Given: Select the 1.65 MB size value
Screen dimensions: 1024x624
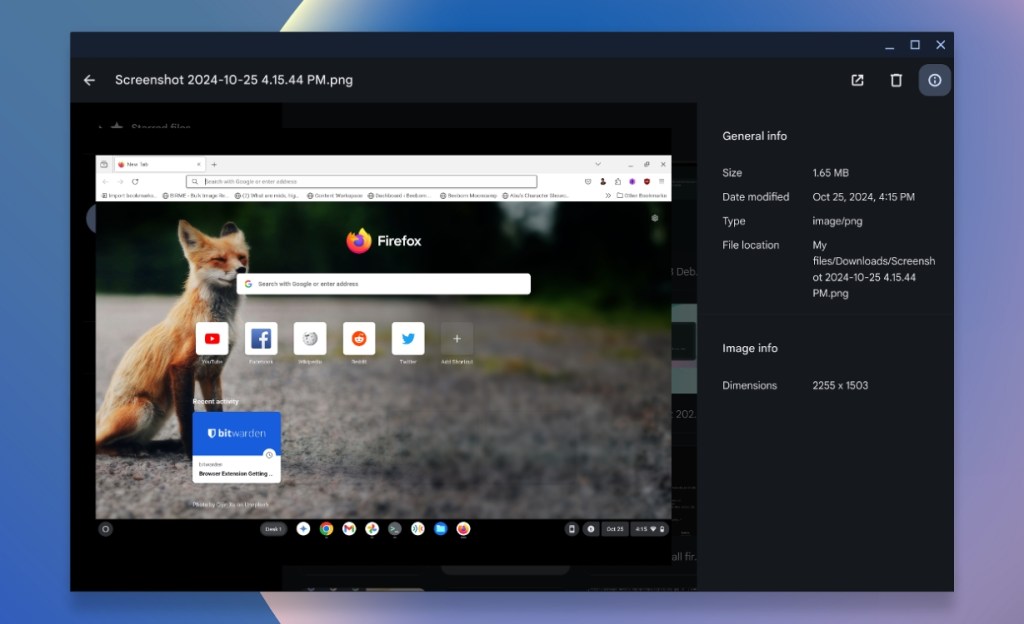Looking at the screenshot, I should 830,173.
